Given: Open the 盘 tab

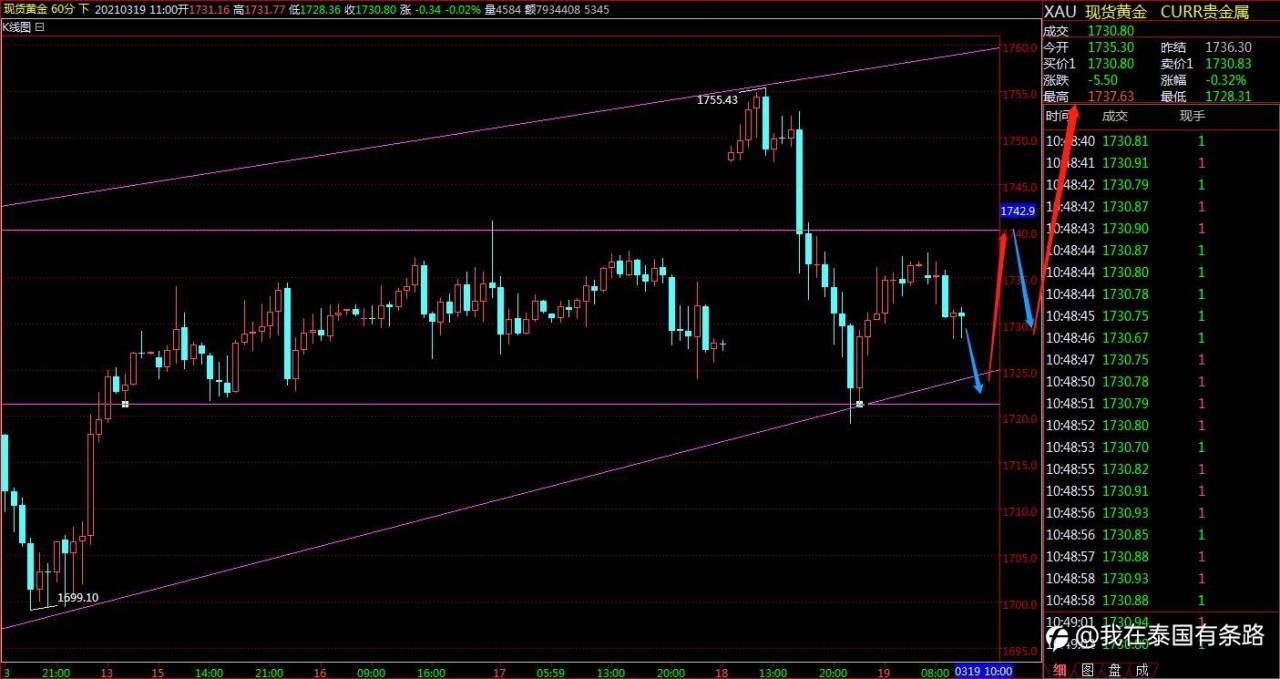Looking at the screenshot, I should (1114, 669).
